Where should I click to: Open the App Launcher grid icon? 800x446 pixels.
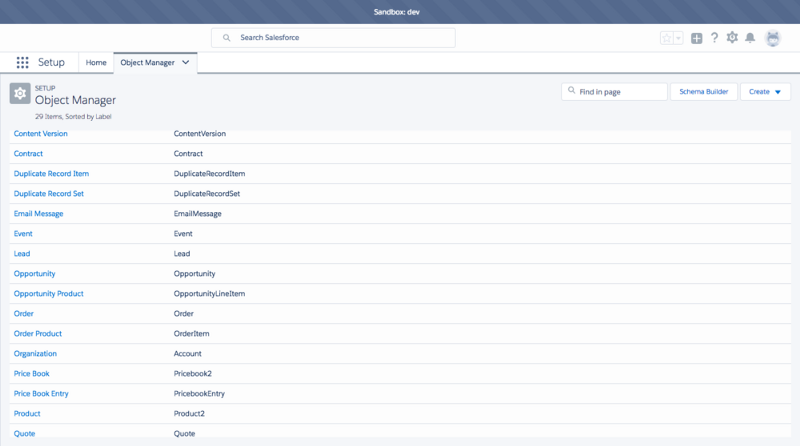click(x=22, y=62)
